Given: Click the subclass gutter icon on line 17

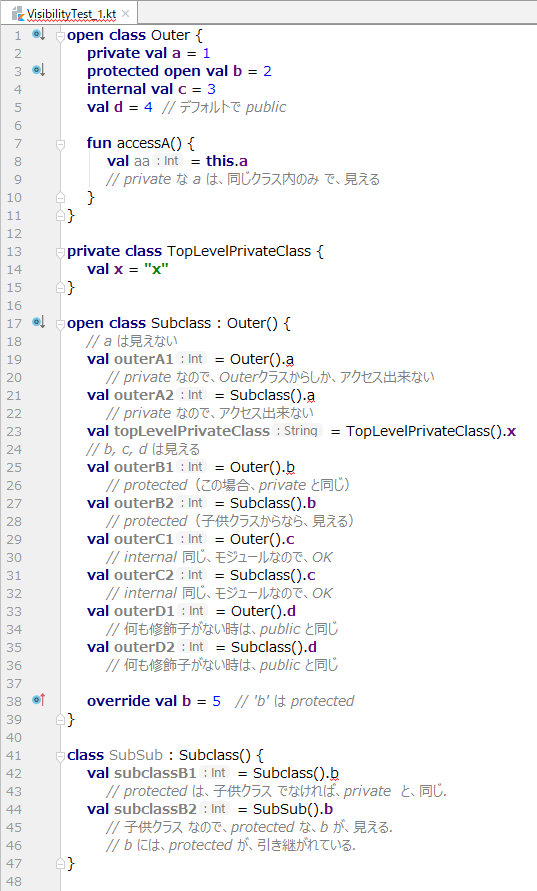Looking at the screenshot, I should (38, 322).
